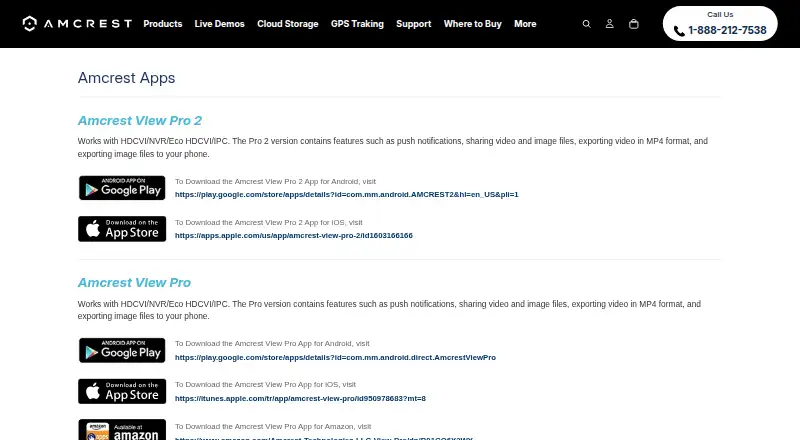Open the itunes.apple.com amcrest-view-pro link
This screenshot has width=800, height=440.
(300, 398)
